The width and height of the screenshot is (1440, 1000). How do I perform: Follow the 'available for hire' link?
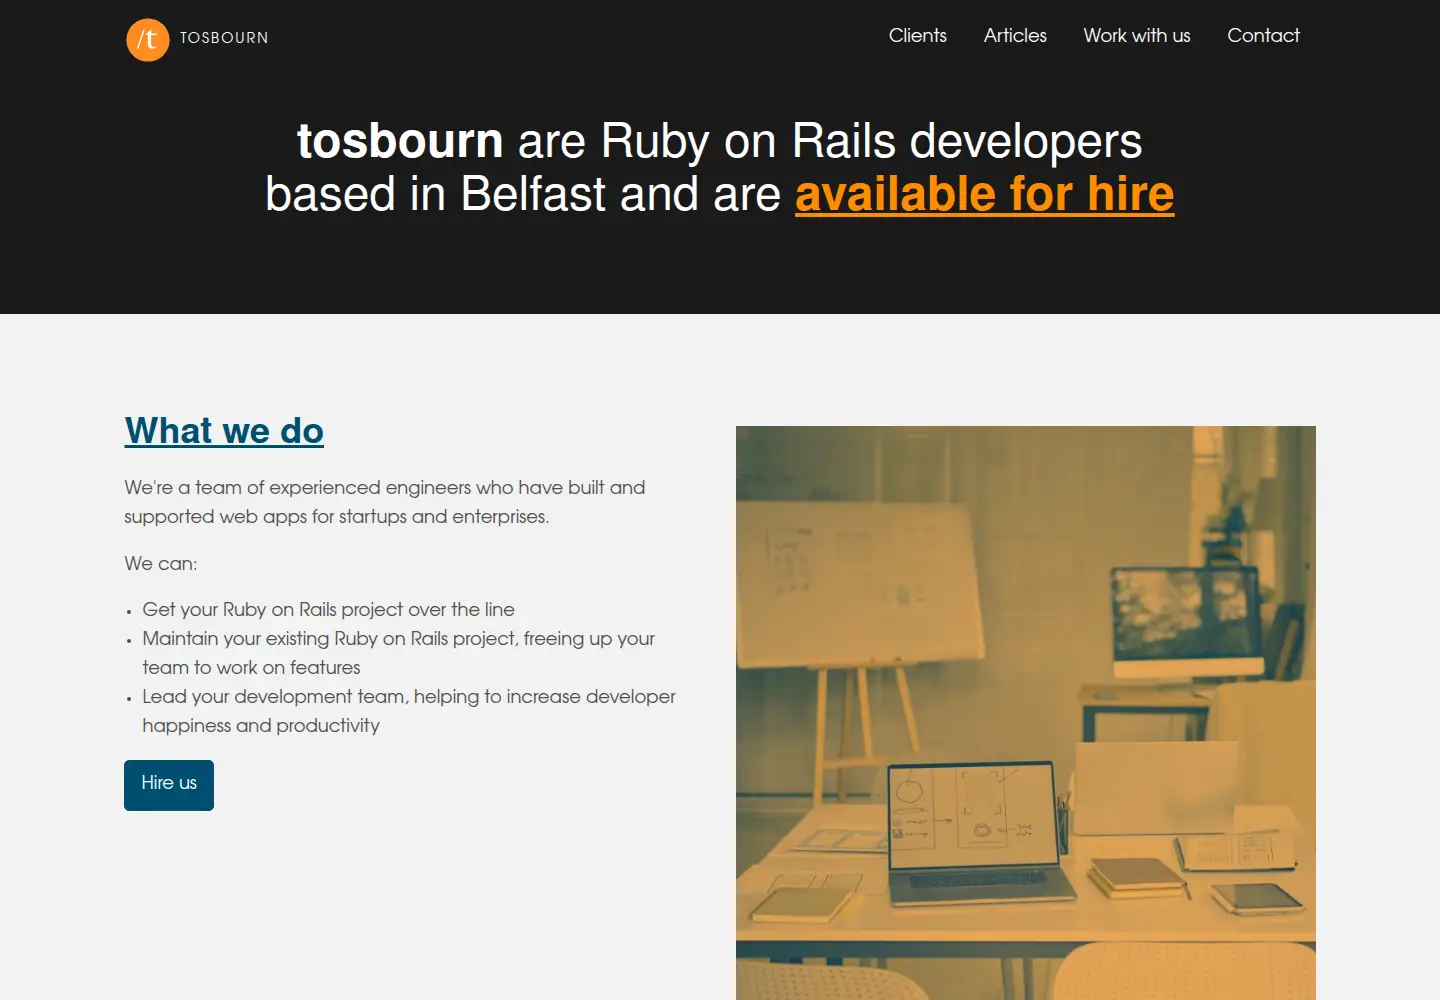point(985,194)
